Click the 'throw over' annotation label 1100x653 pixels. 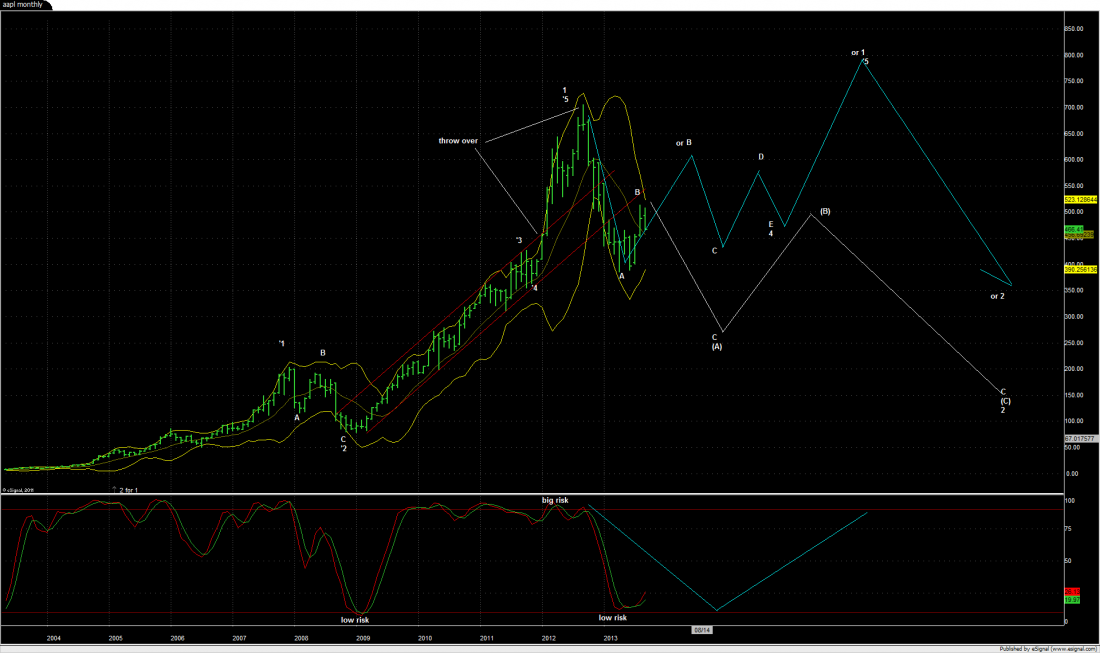pyautogui.click(x=458, y=141)
